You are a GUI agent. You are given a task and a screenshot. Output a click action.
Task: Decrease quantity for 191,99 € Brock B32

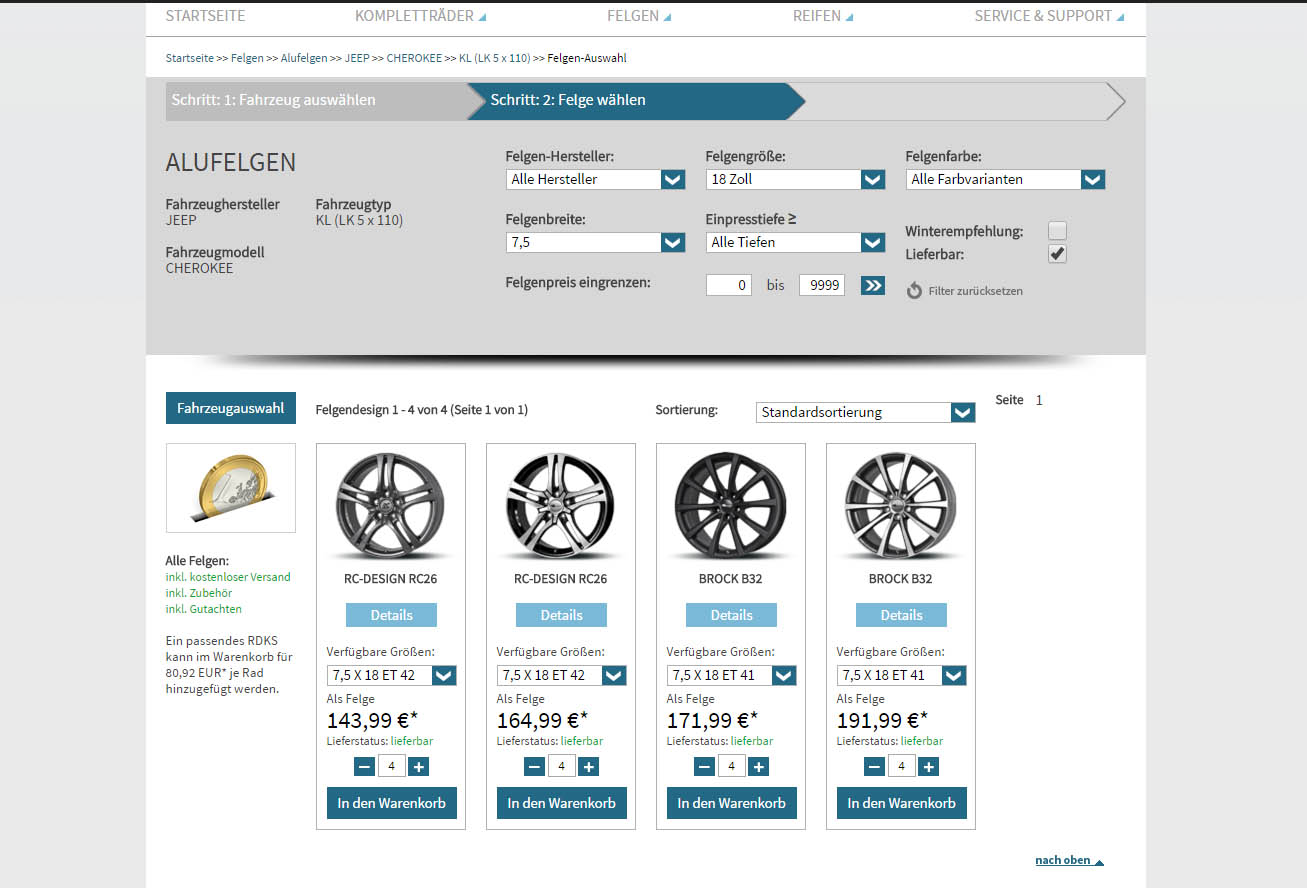point(874,767)
